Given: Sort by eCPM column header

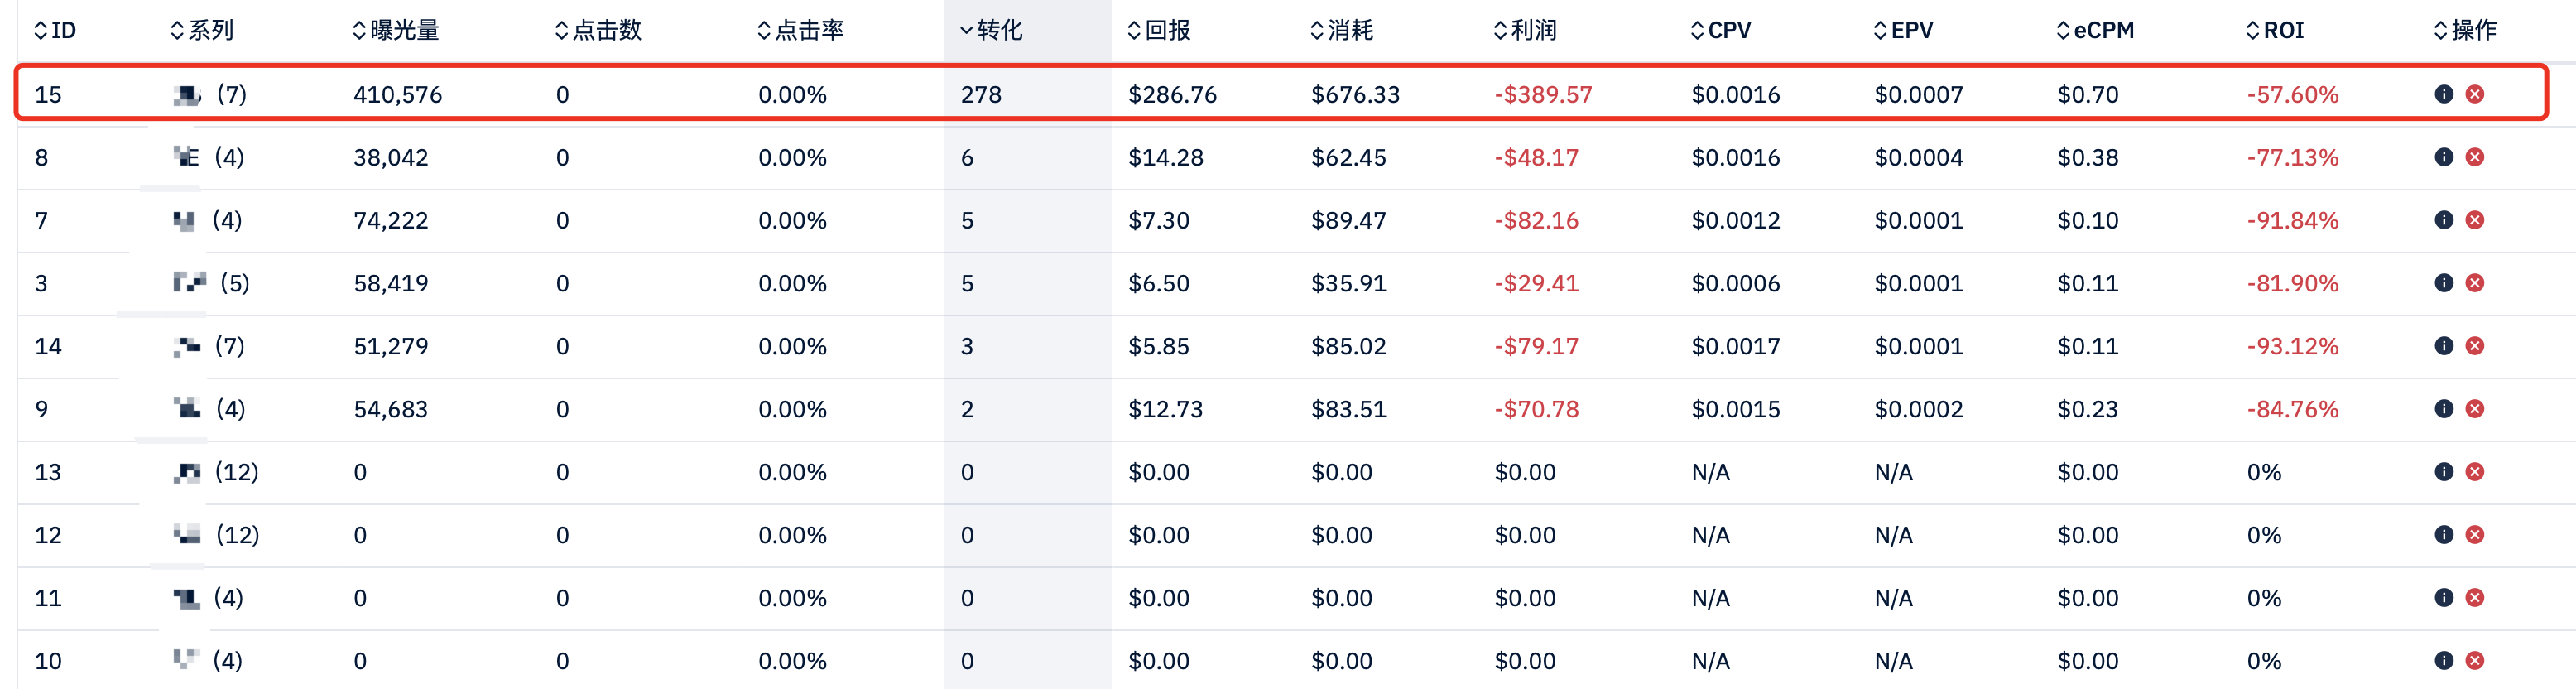Looking at the screenshot, I should [2095, 30].
